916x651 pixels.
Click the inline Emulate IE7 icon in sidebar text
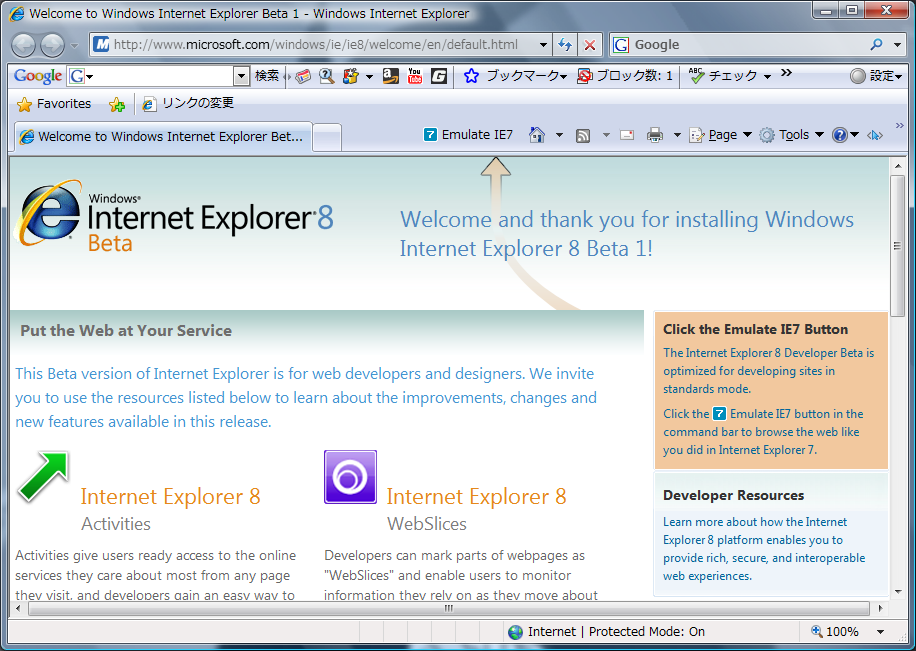coord(719,414)
